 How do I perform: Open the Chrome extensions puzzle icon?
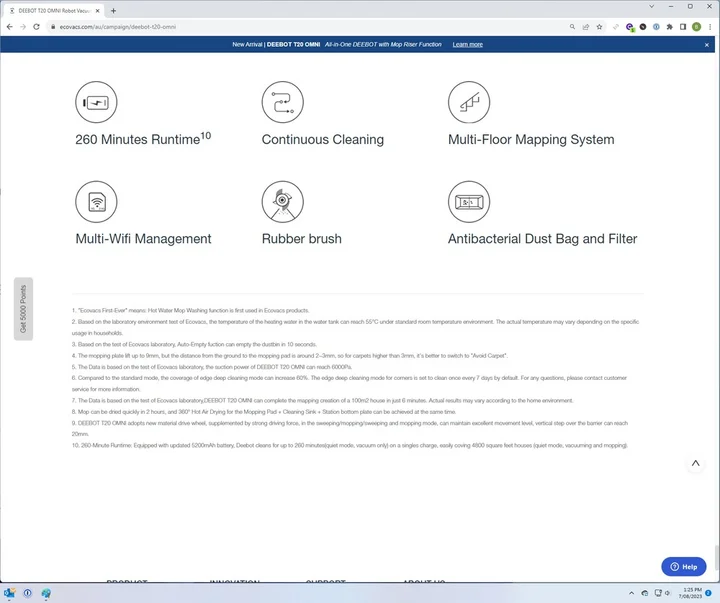668,27
